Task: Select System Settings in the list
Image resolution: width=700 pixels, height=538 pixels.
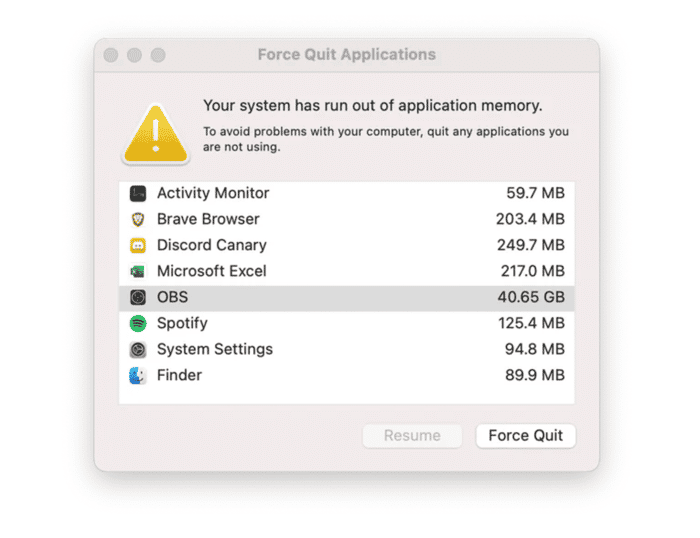Action: (215, 349)
